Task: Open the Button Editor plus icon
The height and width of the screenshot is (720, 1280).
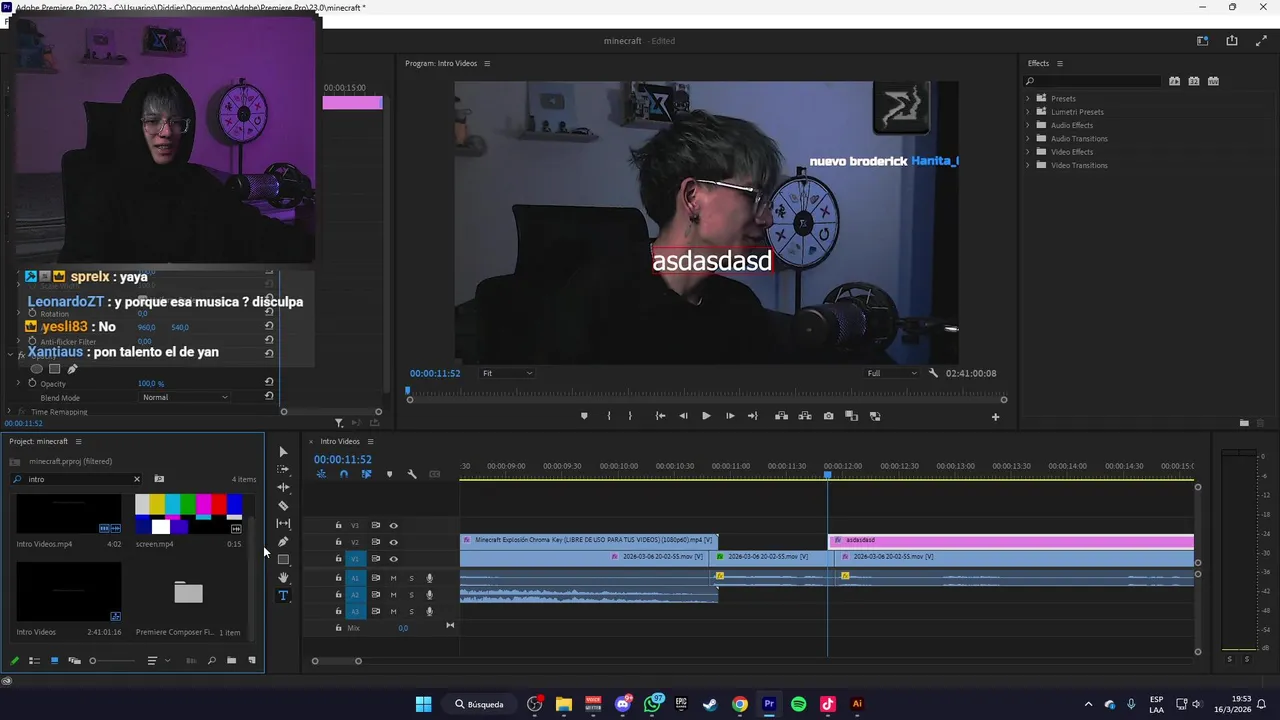Action: coord(995,416)
